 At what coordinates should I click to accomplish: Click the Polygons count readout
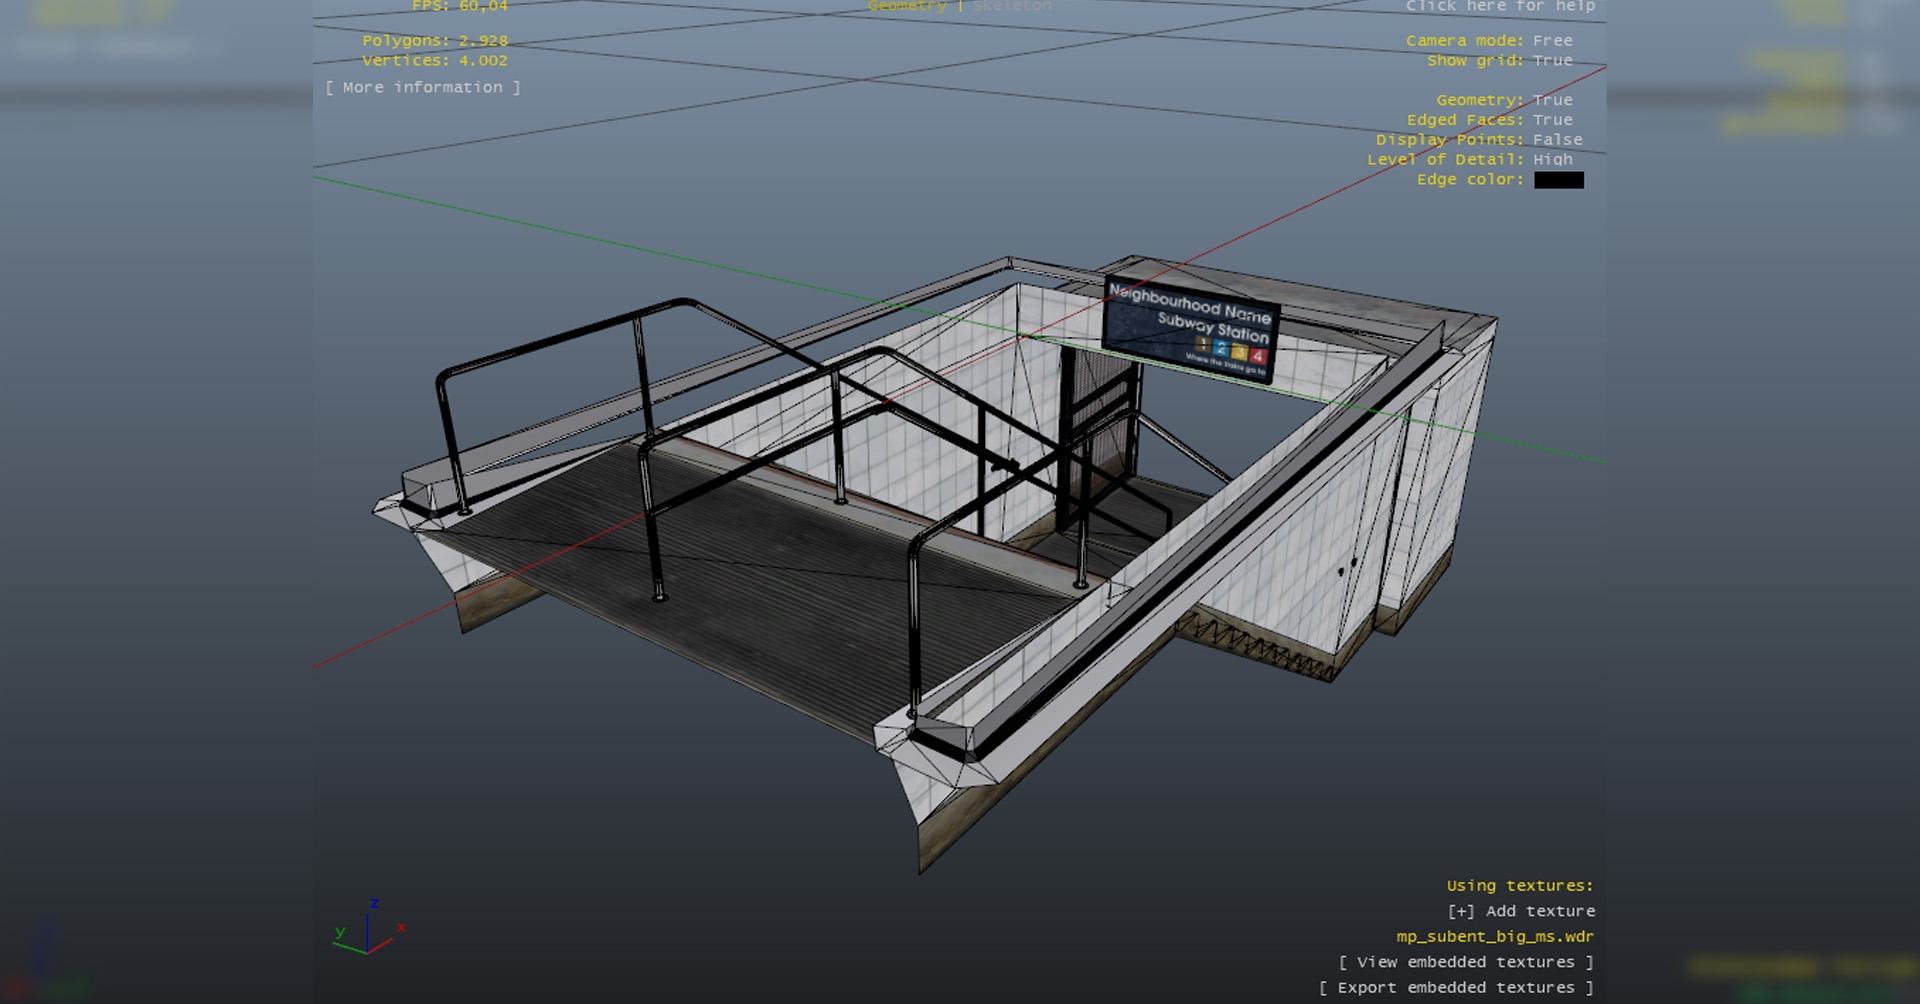(435, 41)
